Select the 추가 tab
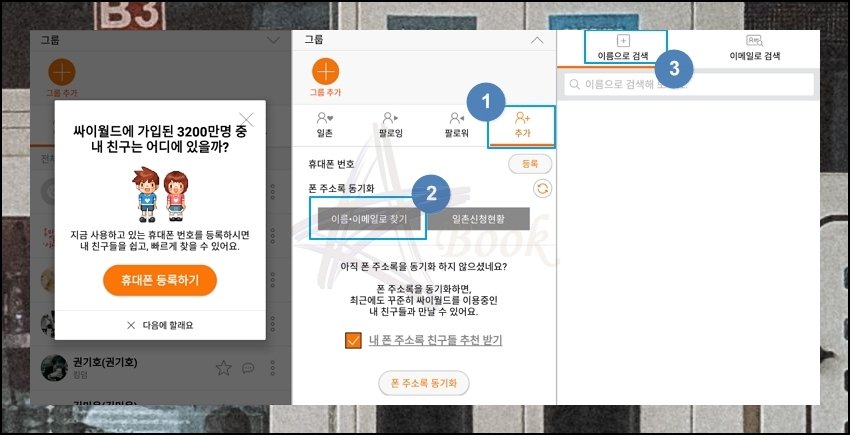850x435 pixels. [522, 125]
